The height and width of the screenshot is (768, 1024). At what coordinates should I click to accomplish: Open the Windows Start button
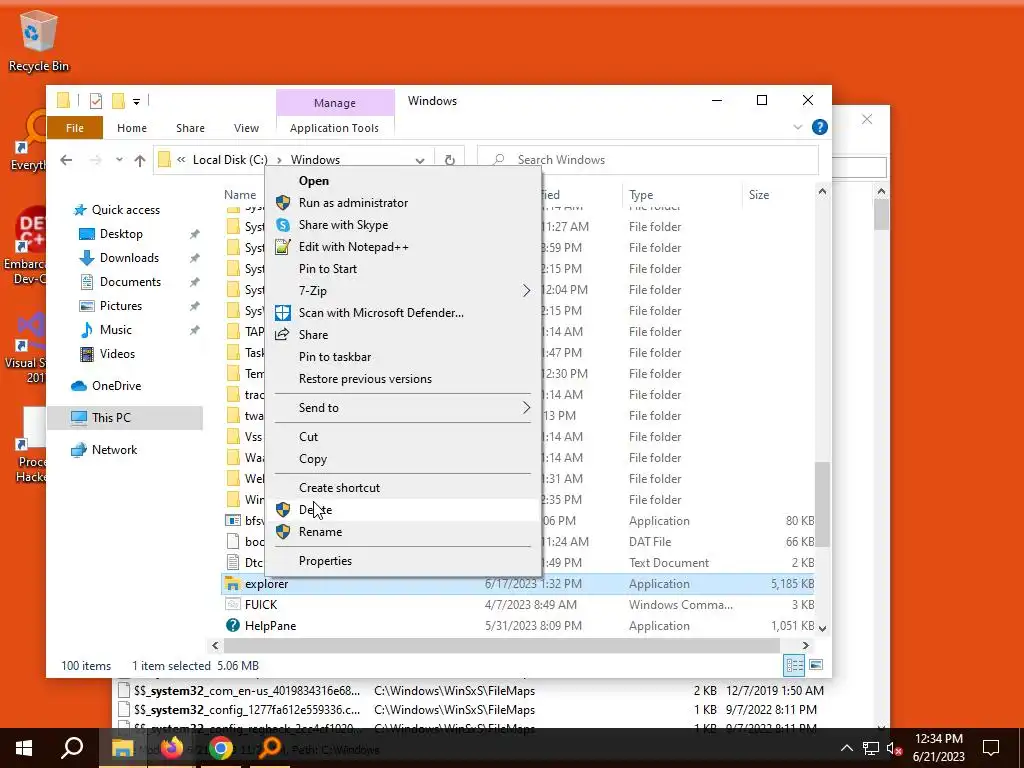coord(24,748)
